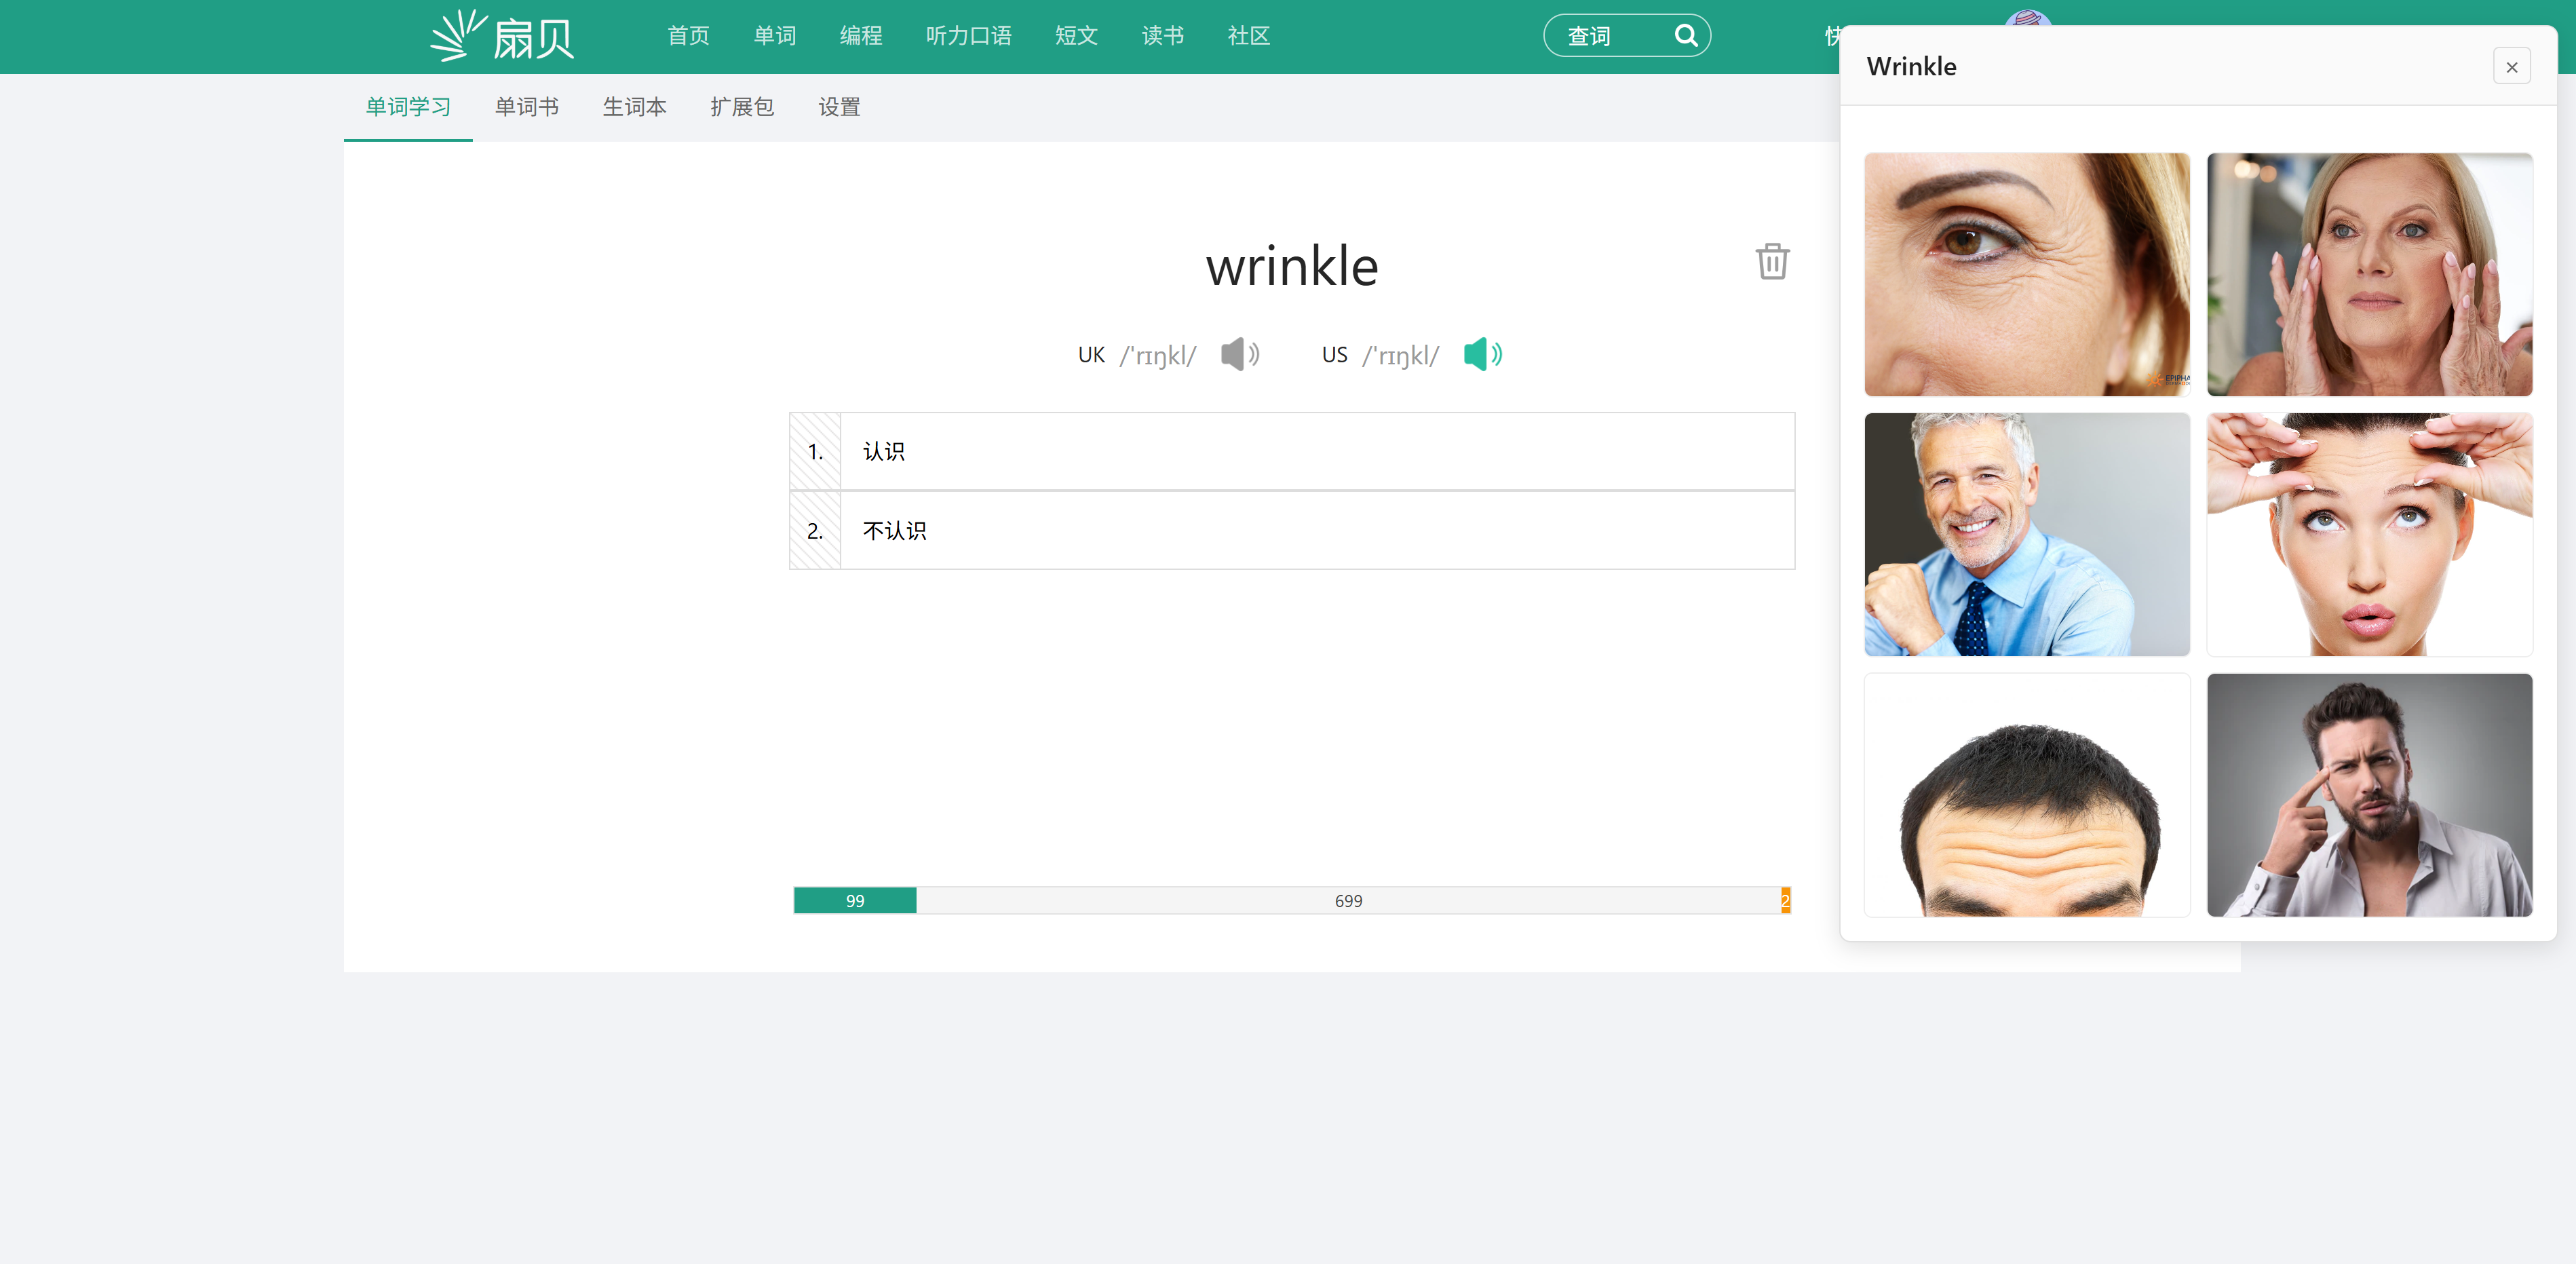Go to the 扩展包 tab
The image size is (2576, 1264).
741,107
